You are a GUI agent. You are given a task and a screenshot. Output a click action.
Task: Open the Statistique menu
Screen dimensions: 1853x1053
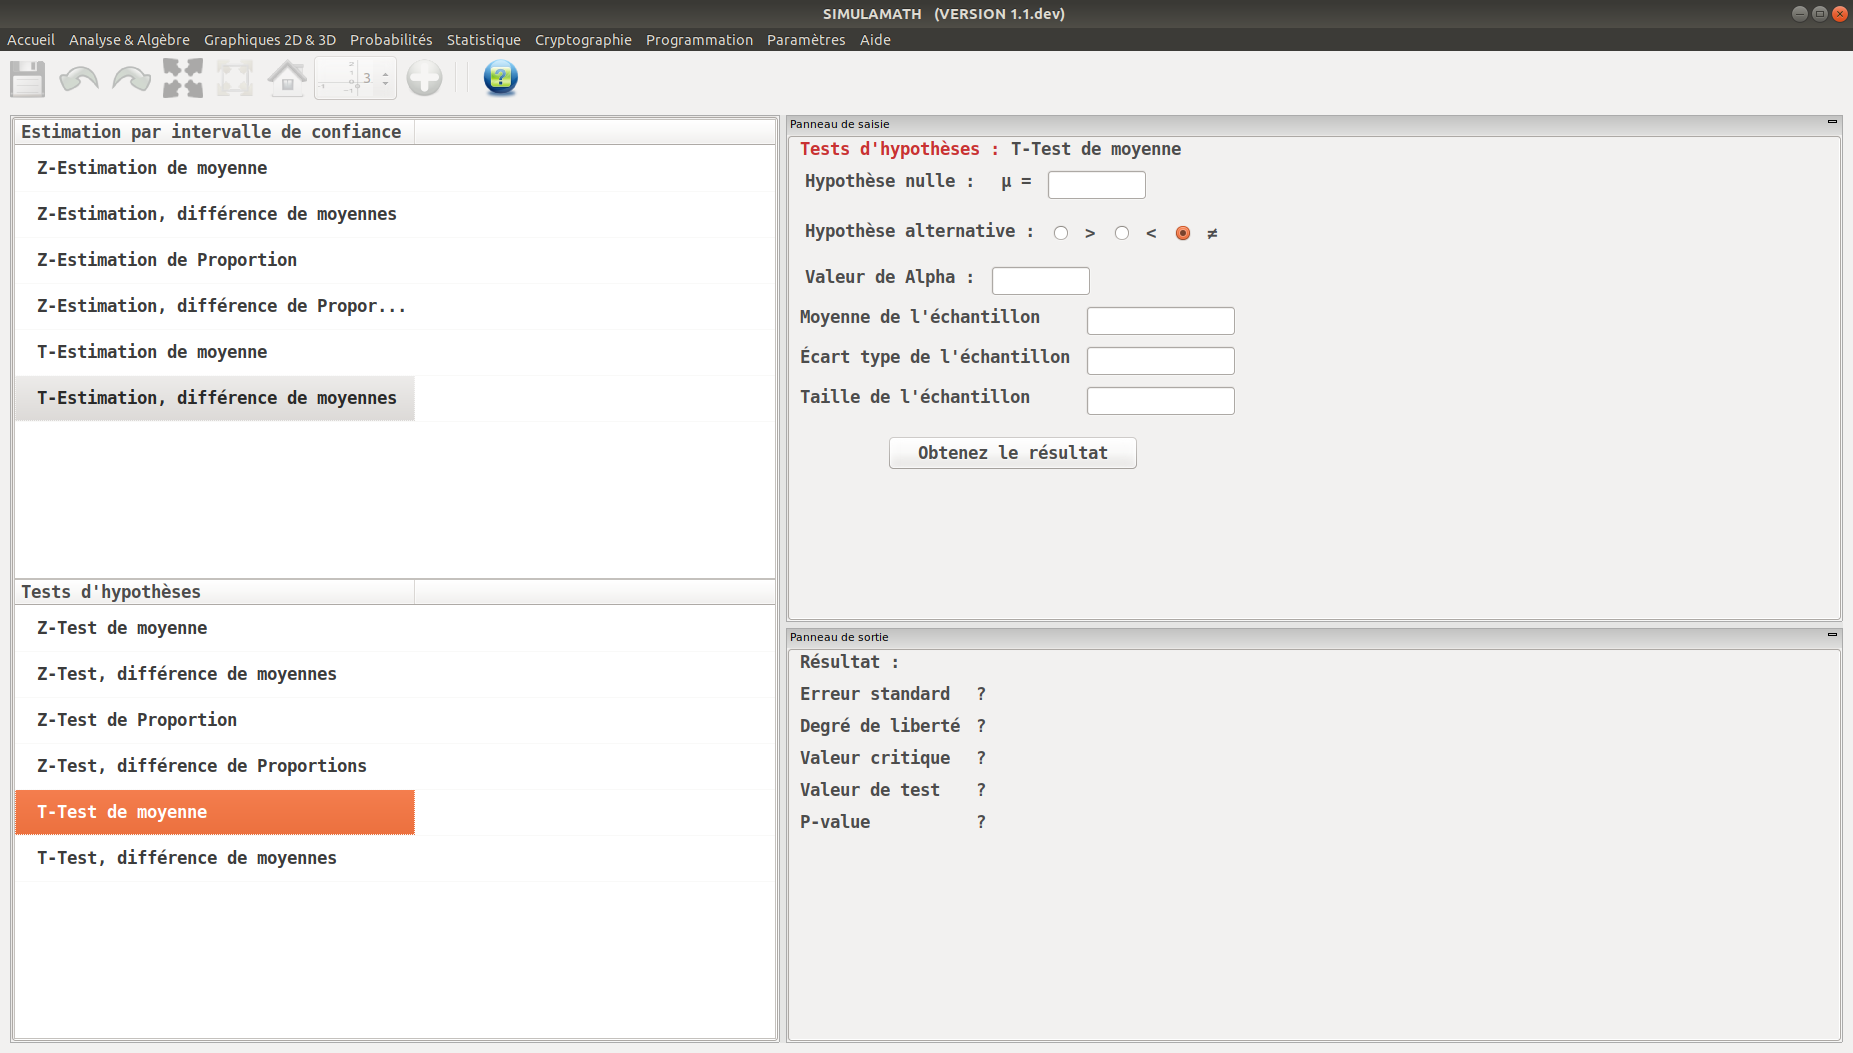click(x=484, y=40)
